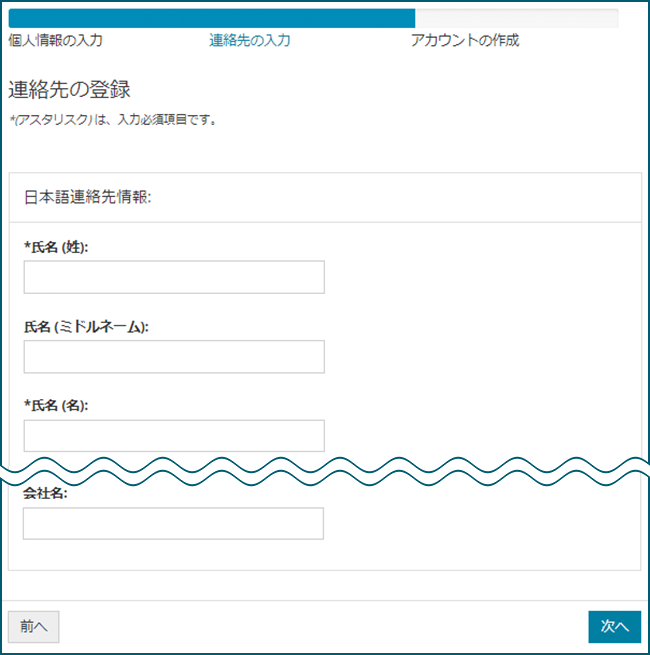This screenshot has width=650, height=655.
Task: Click the wavy omission divider line
Action: coord(325,471)
